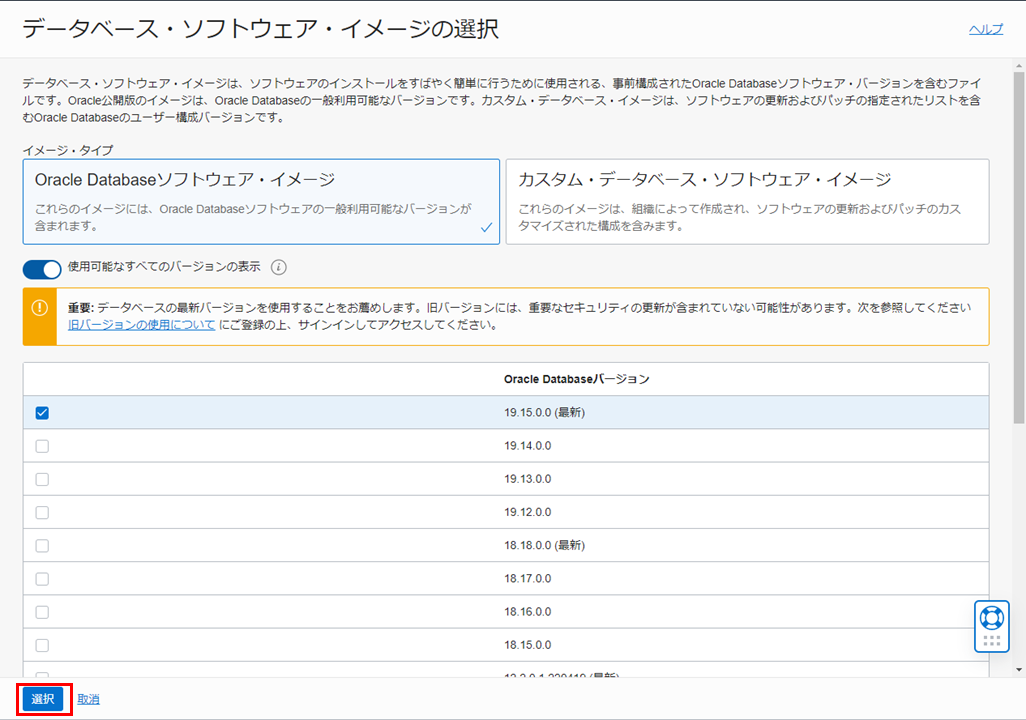Select the 19.13.0.0 checkbox

(42, 479)
